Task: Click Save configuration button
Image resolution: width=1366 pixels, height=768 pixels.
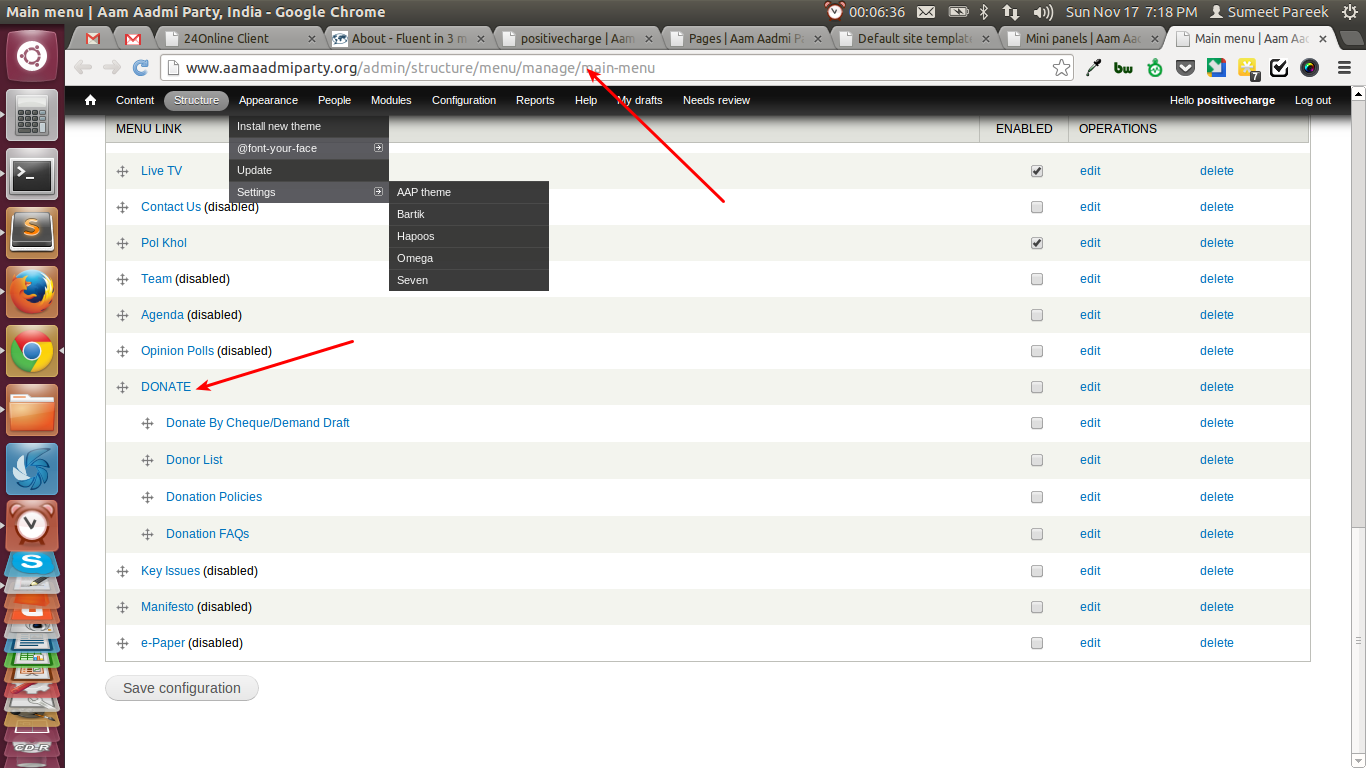Action: point(182,688)
